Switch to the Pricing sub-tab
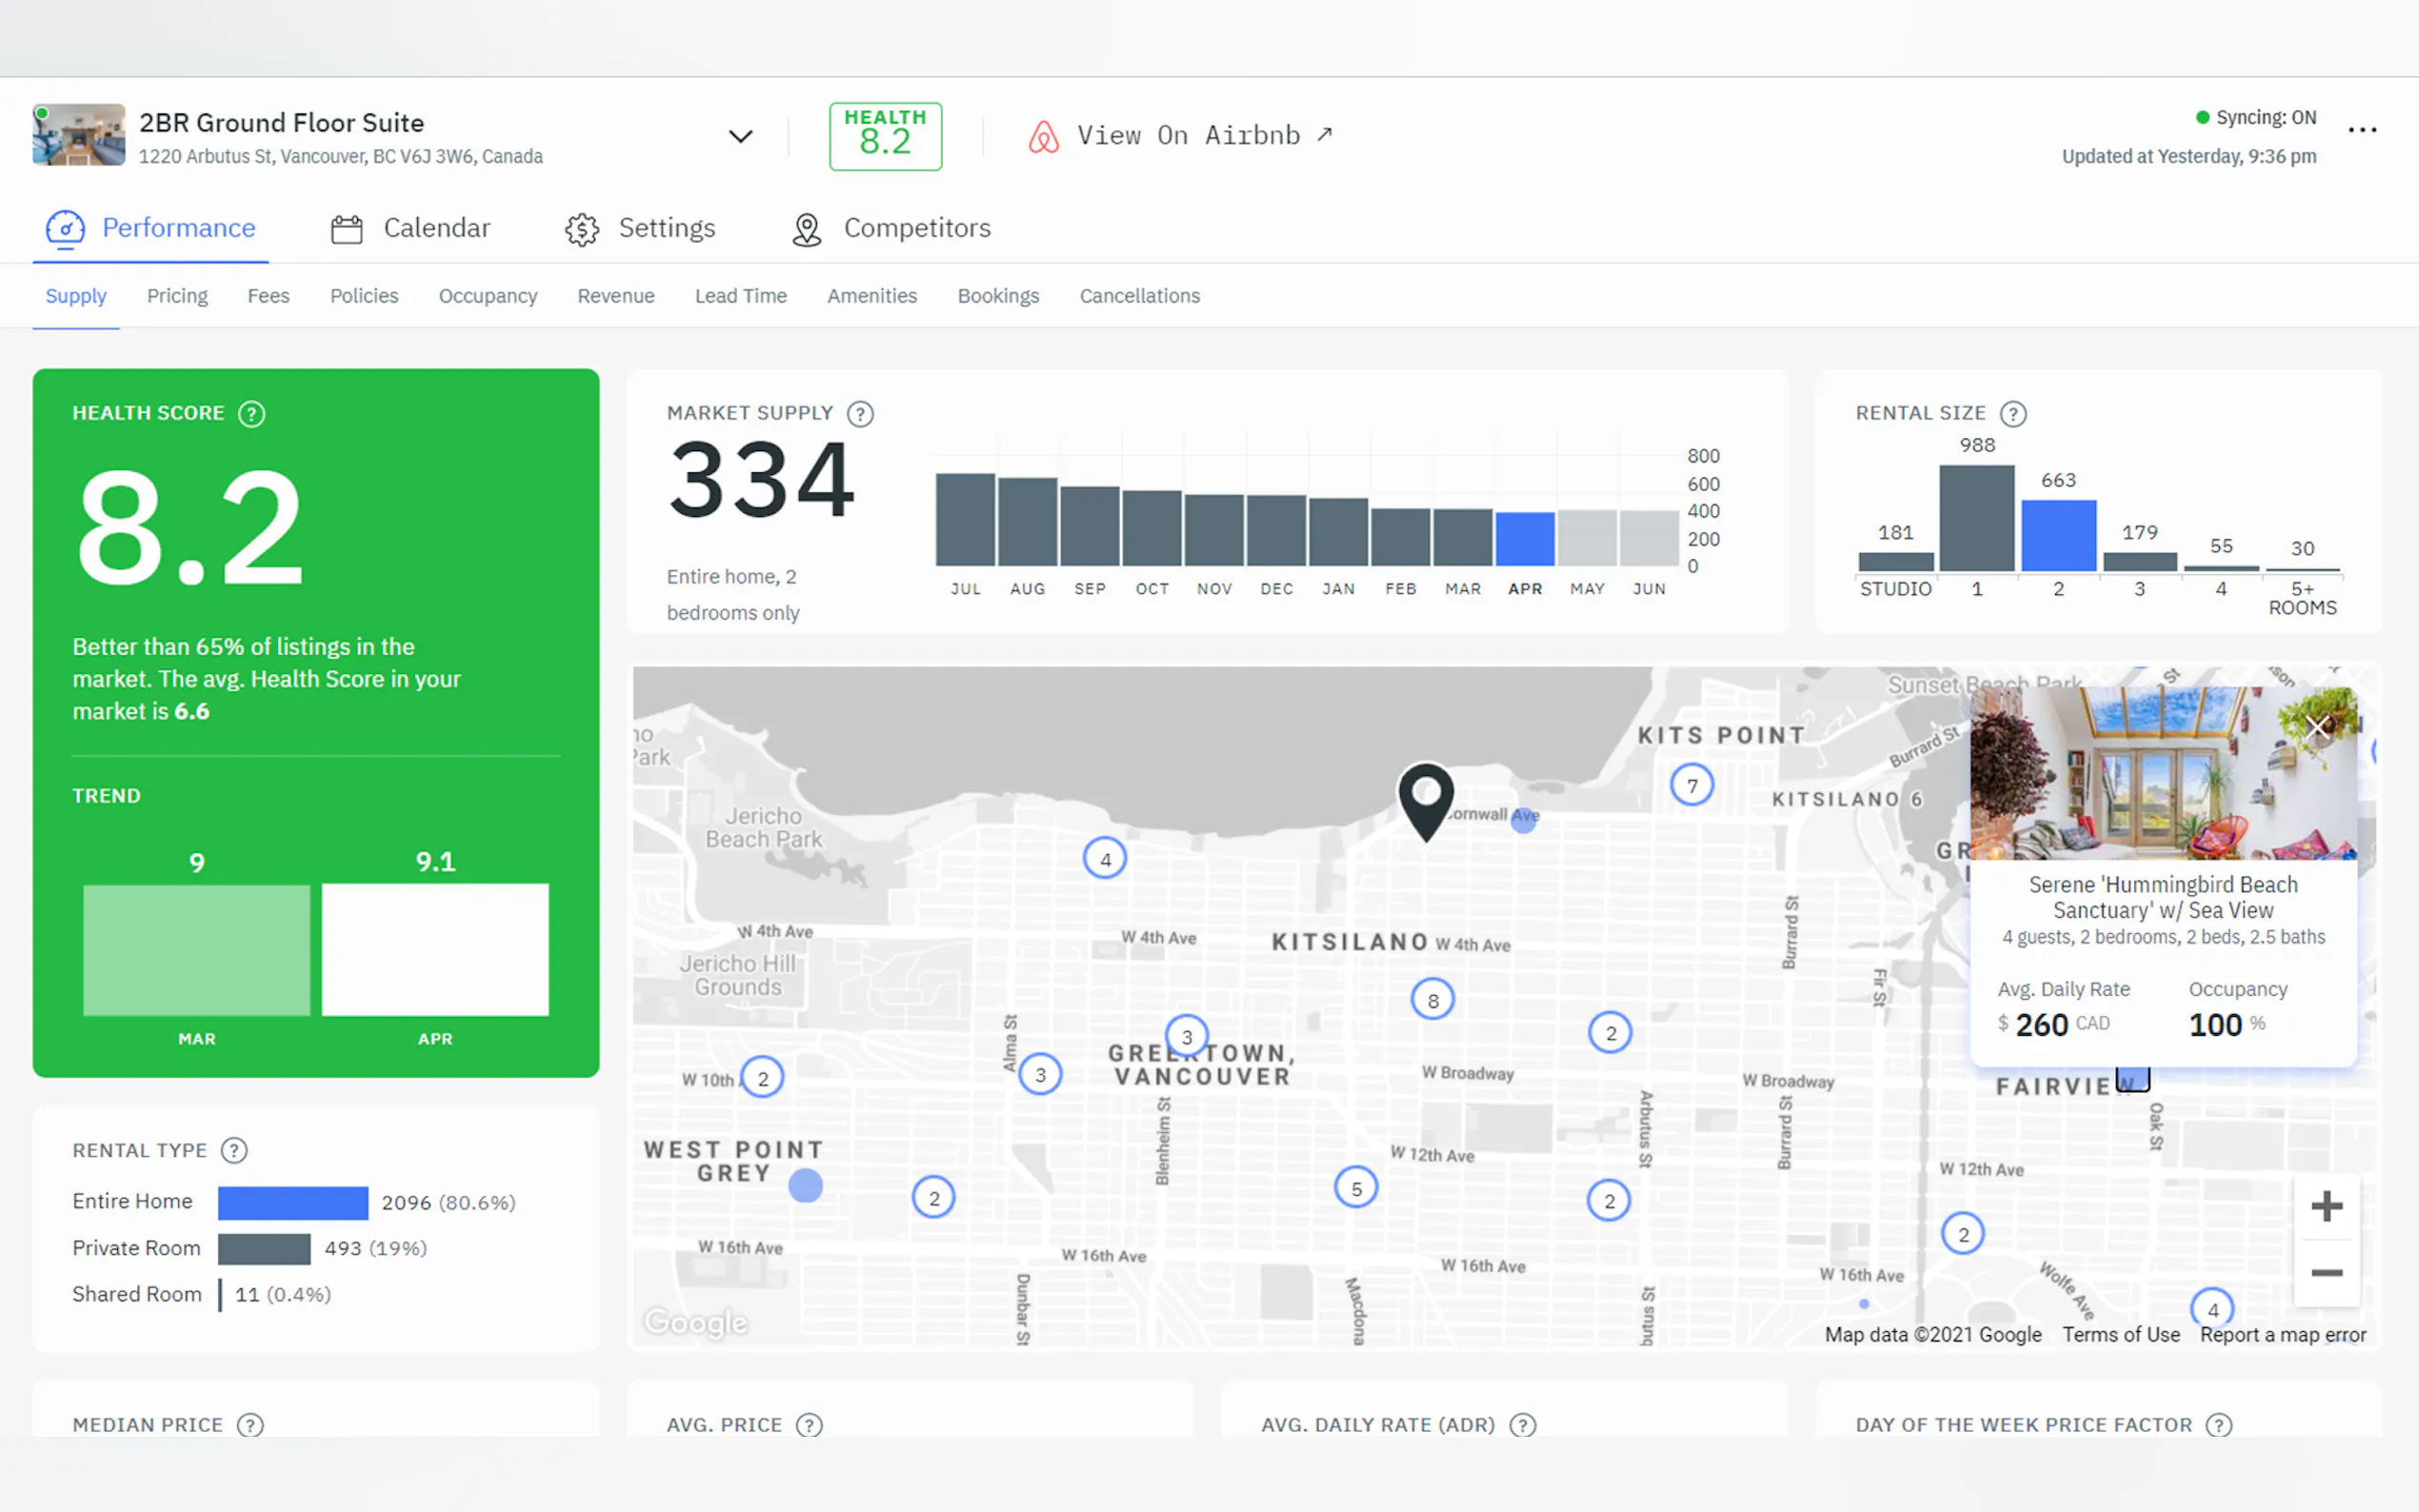The height and width of the screenshot is (1512, 2419). (177, 296)
